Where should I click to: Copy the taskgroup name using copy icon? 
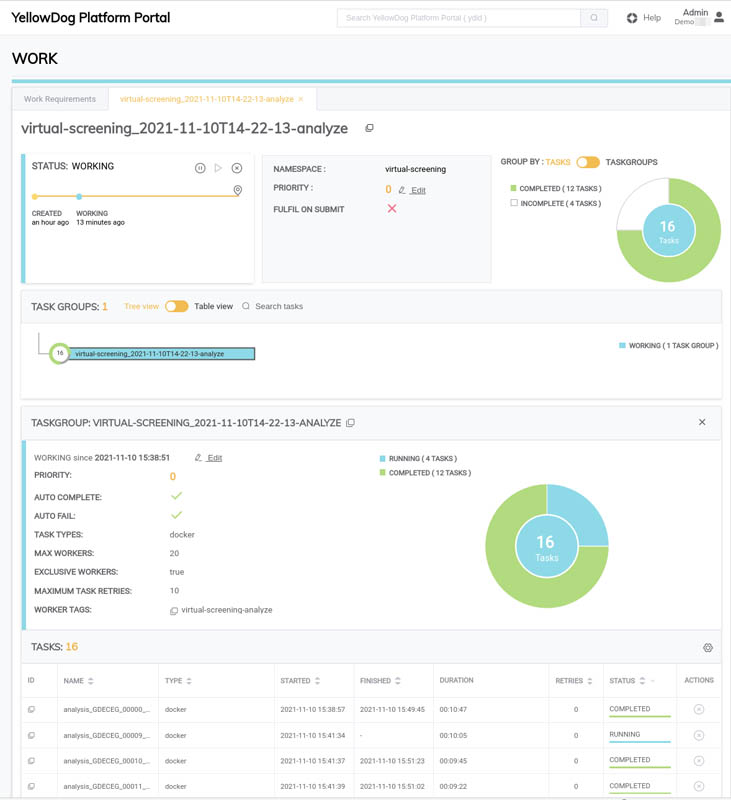coord(350,423)
